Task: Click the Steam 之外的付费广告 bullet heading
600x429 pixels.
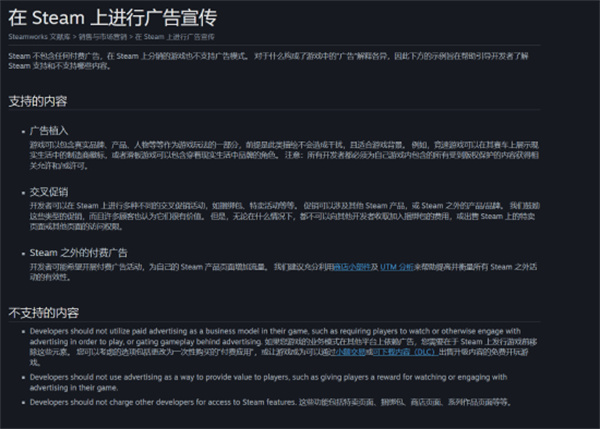Action: [78, 253]
